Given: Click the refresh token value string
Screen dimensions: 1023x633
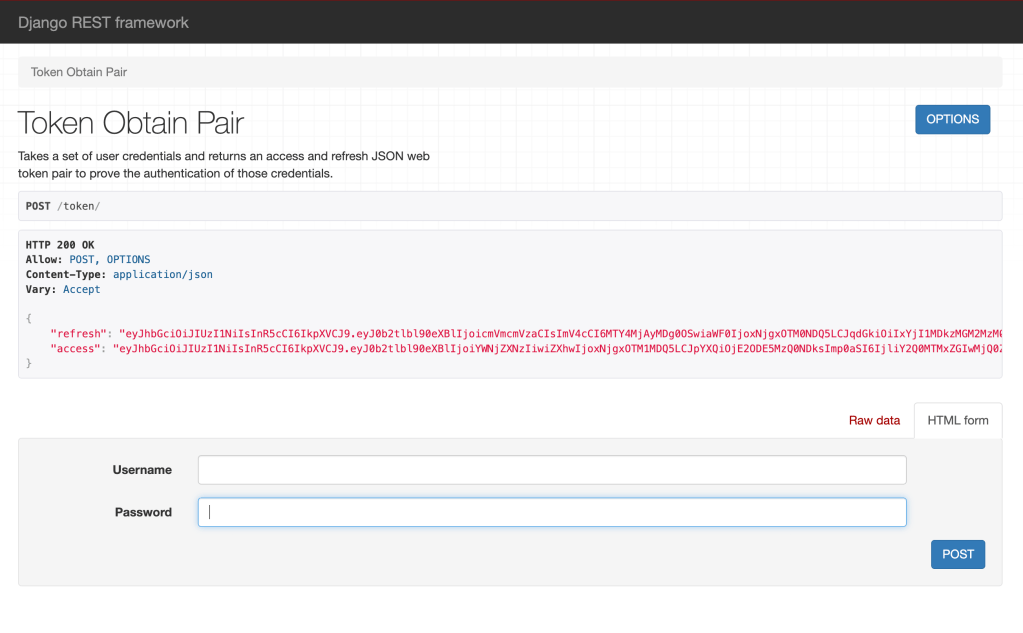Looking at the screenshot, I should (560, 332).
